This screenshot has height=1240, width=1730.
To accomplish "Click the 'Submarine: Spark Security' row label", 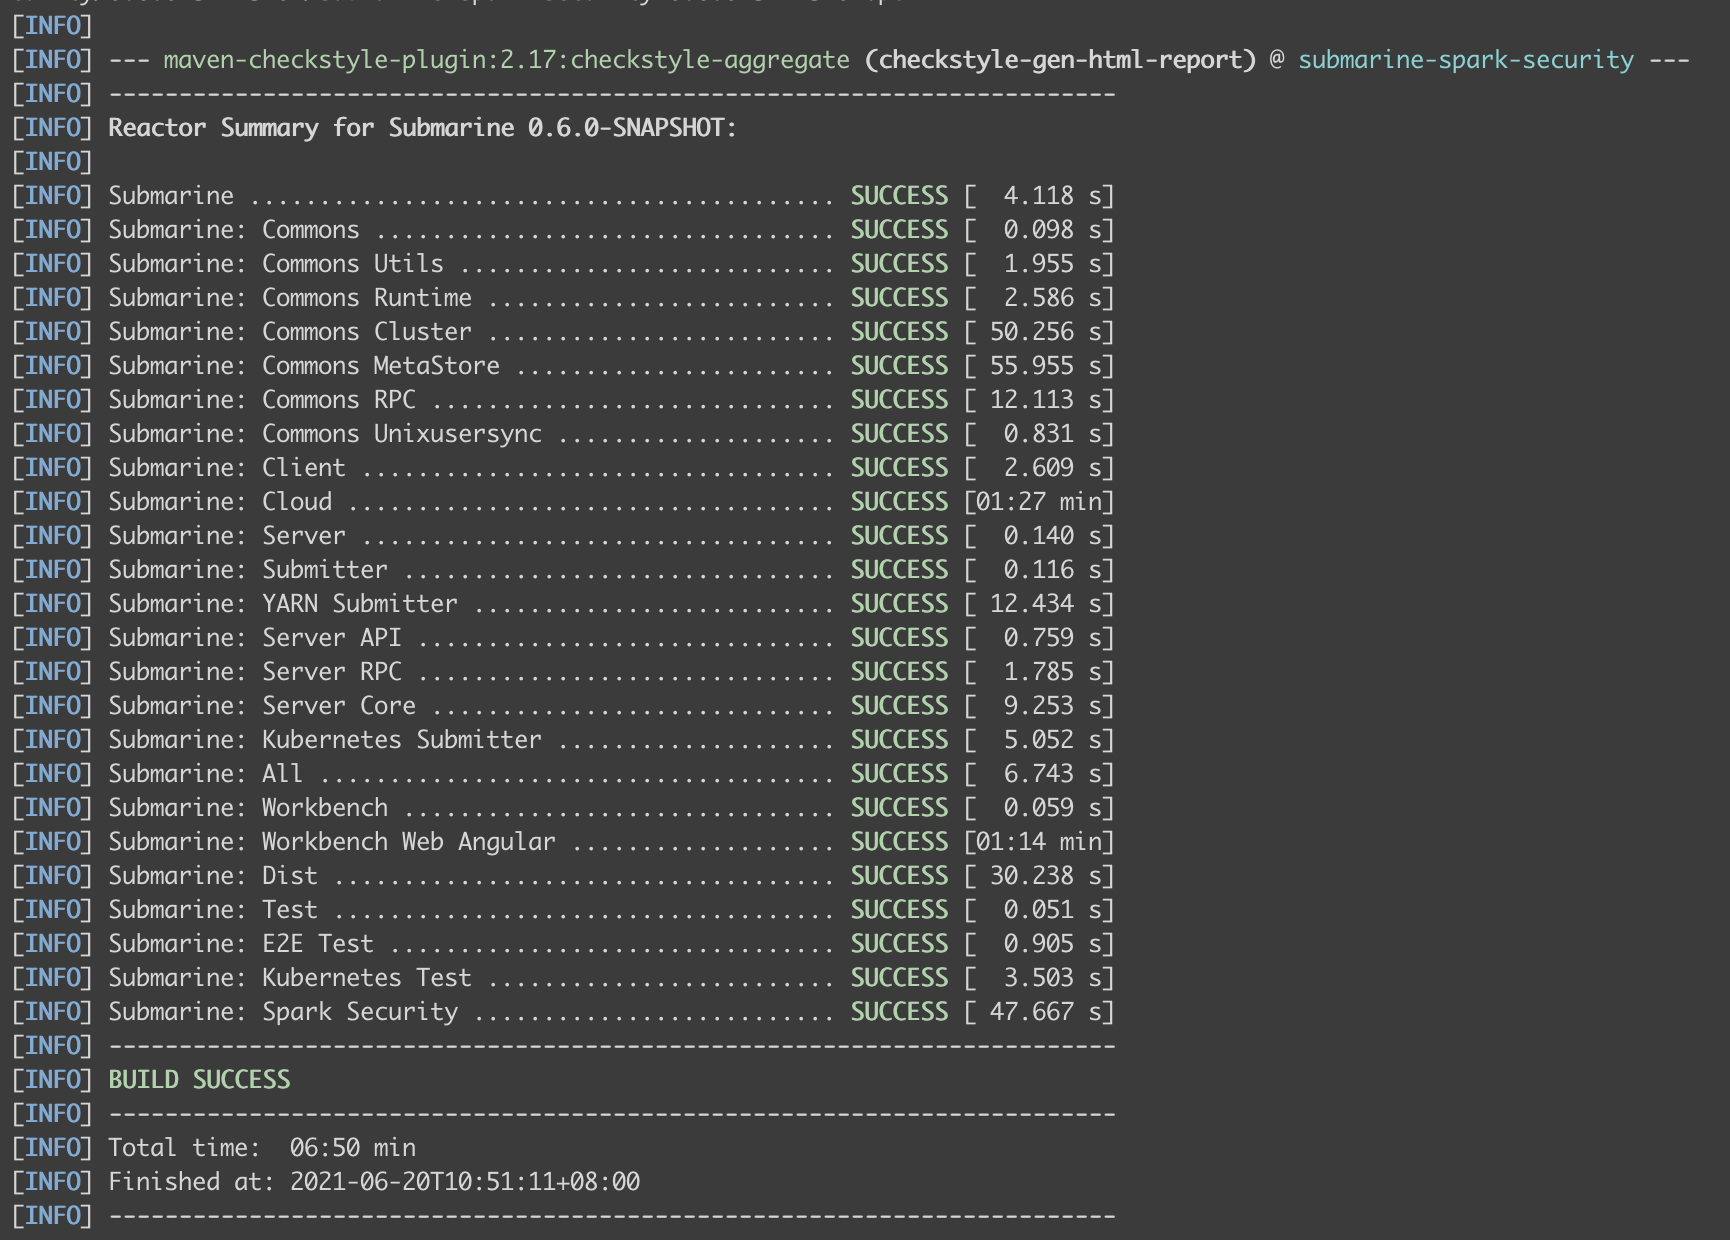I will tap(283, 1012).
